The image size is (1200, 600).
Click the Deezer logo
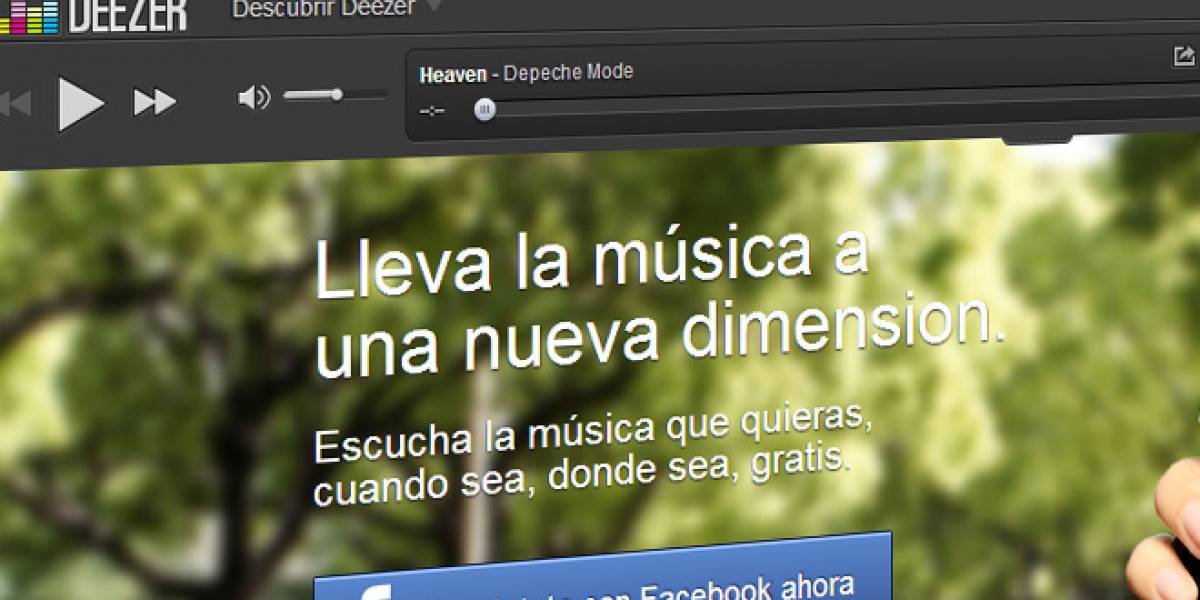pos(92,15)
